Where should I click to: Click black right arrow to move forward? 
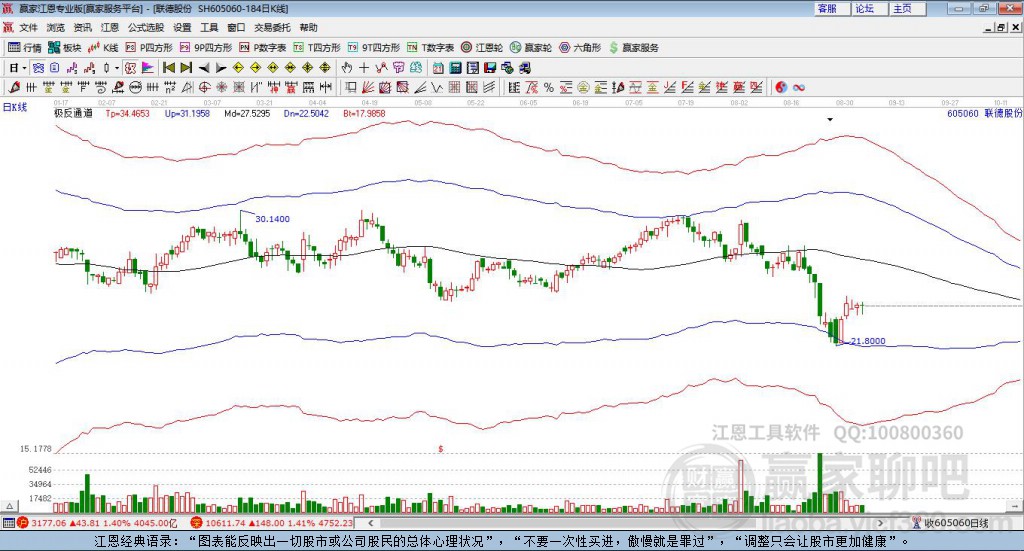[x=221, y=68]
